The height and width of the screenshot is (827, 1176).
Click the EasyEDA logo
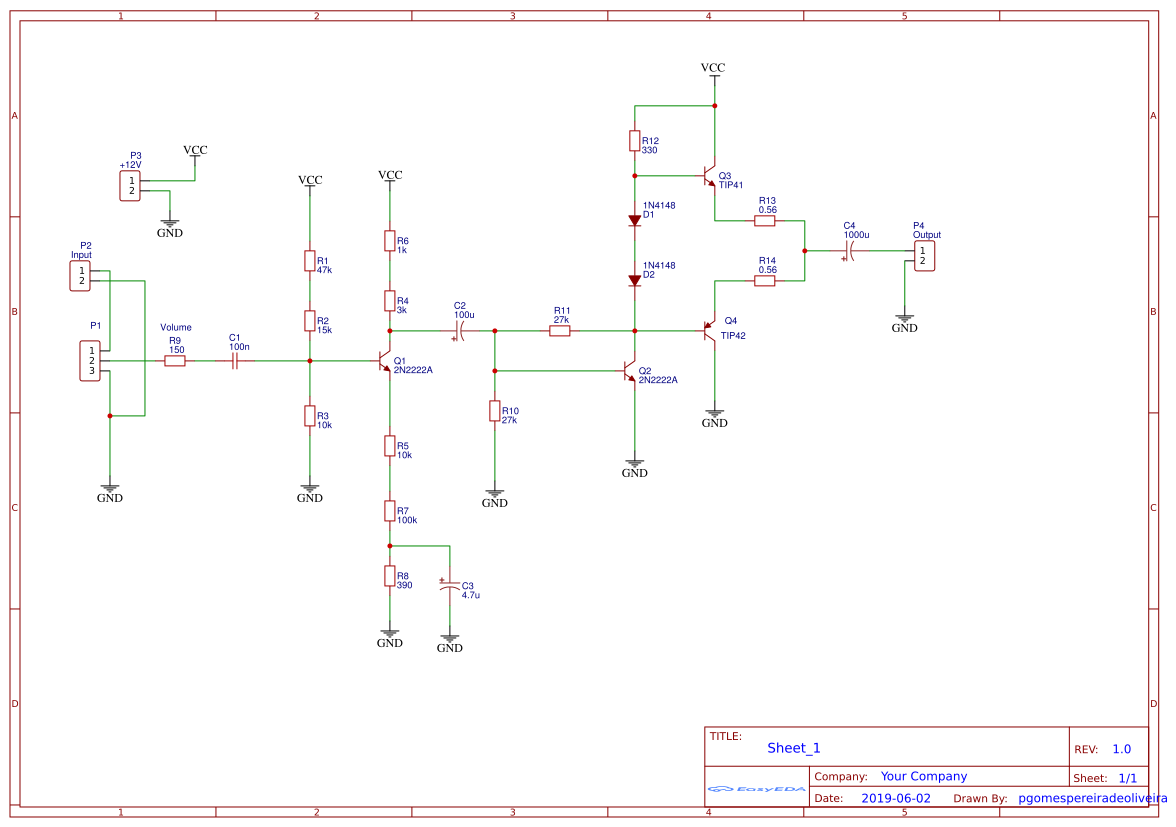[756, 789]
